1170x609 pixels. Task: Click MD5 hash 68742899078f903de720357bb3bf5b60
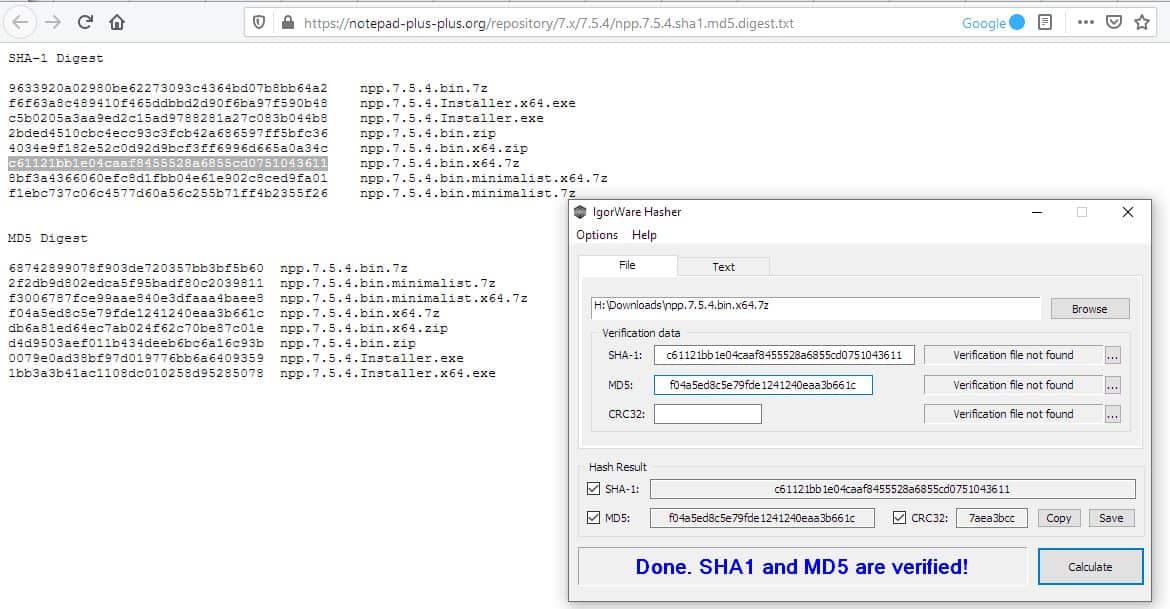click(136, 269)
